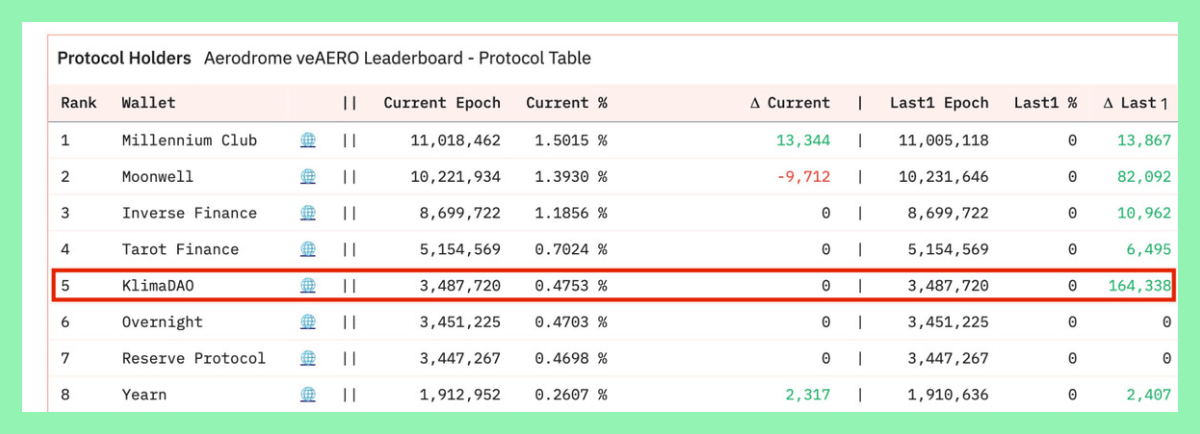Click the Protocol Holders title

124,58
